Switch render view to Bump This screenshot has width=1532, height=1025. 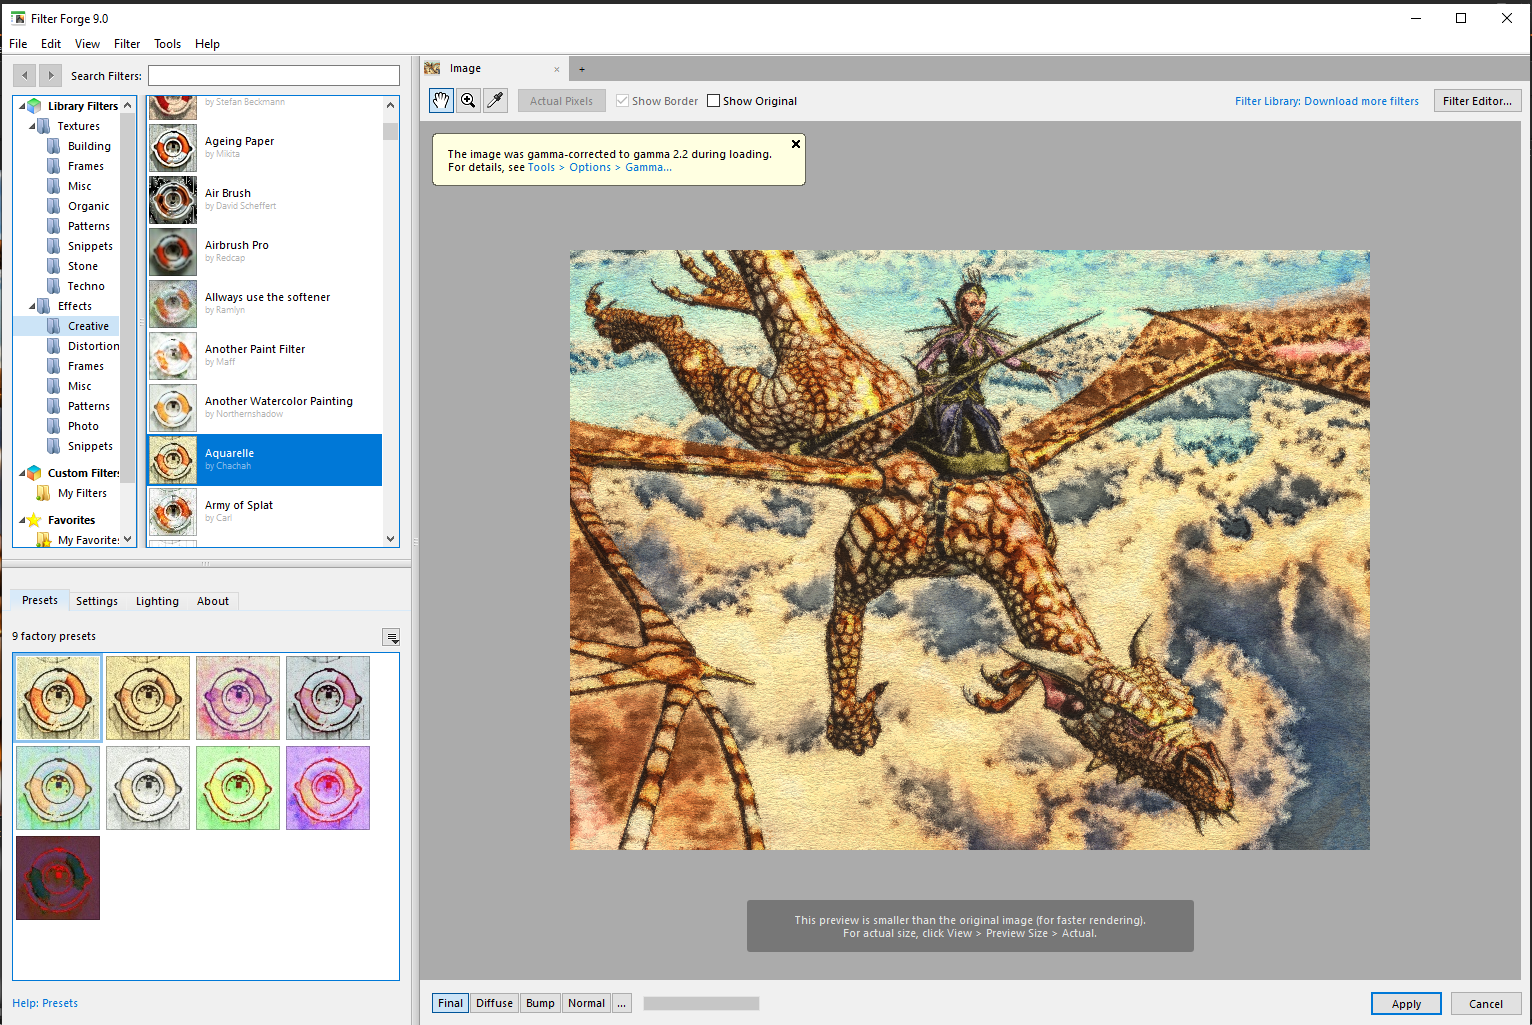click(x=540, y=1003)
